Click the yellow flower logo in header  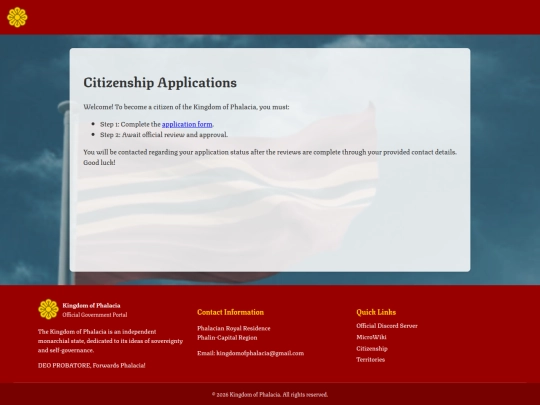(x=17, y=17)
